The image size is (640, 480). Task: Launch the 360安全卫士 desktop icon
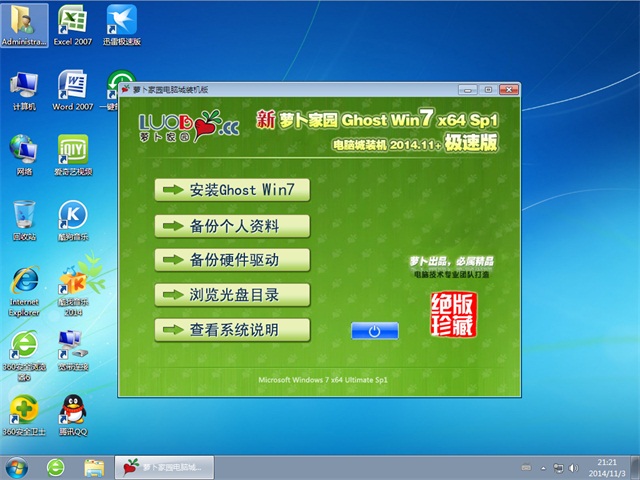pos(24,410)
